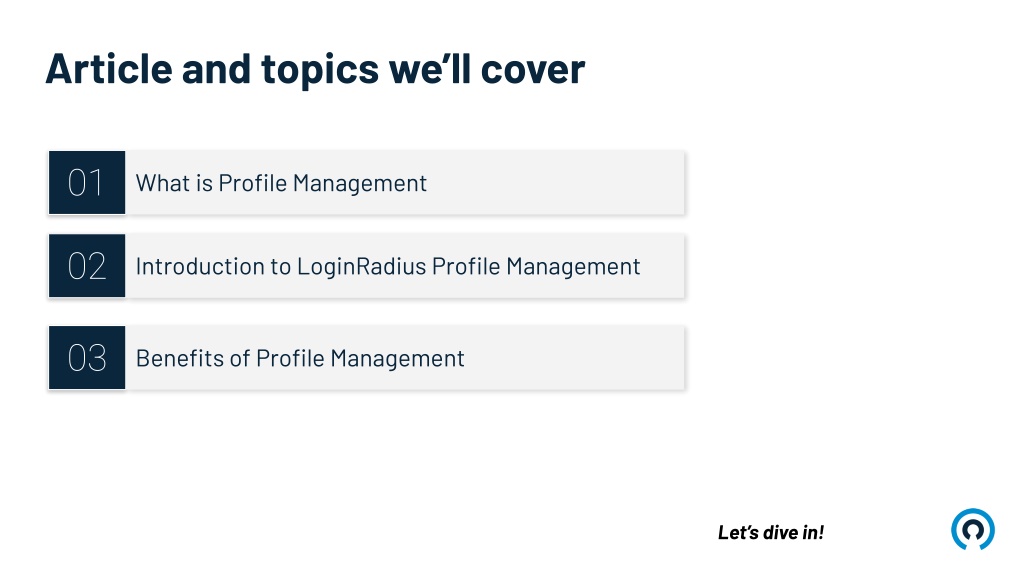Open the 'What is Profile Management' topic
The width and height of the screenshot is (1024, 576).
tap(281, 184)
